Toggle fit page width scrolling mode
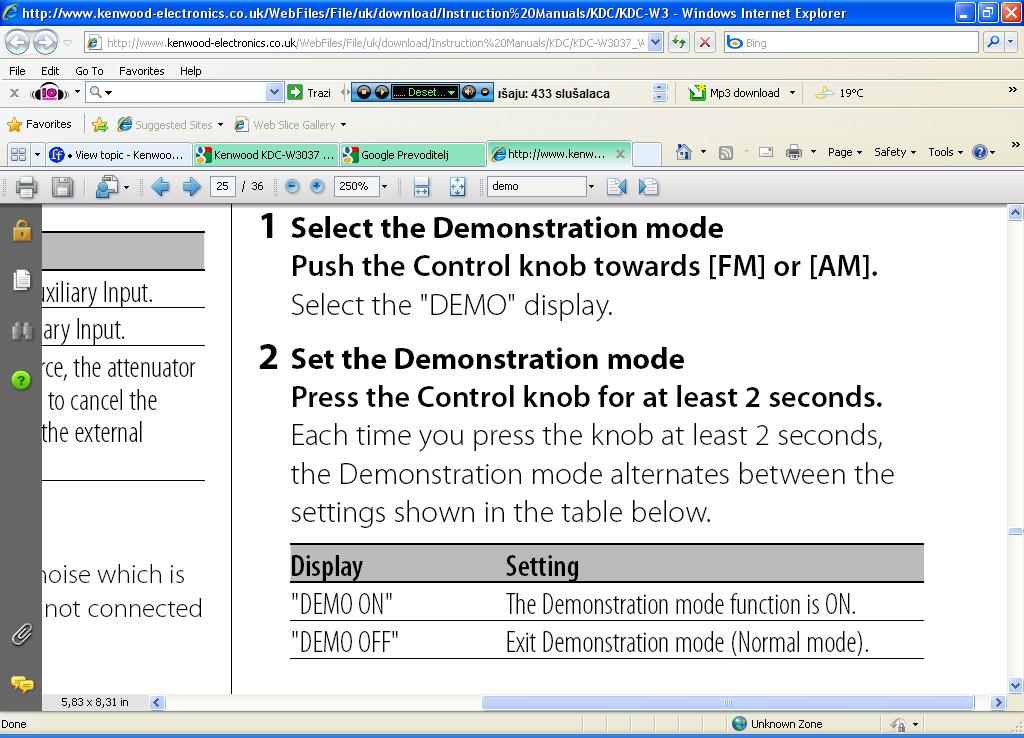The image size is (1024, 738). tap(421, 186)
